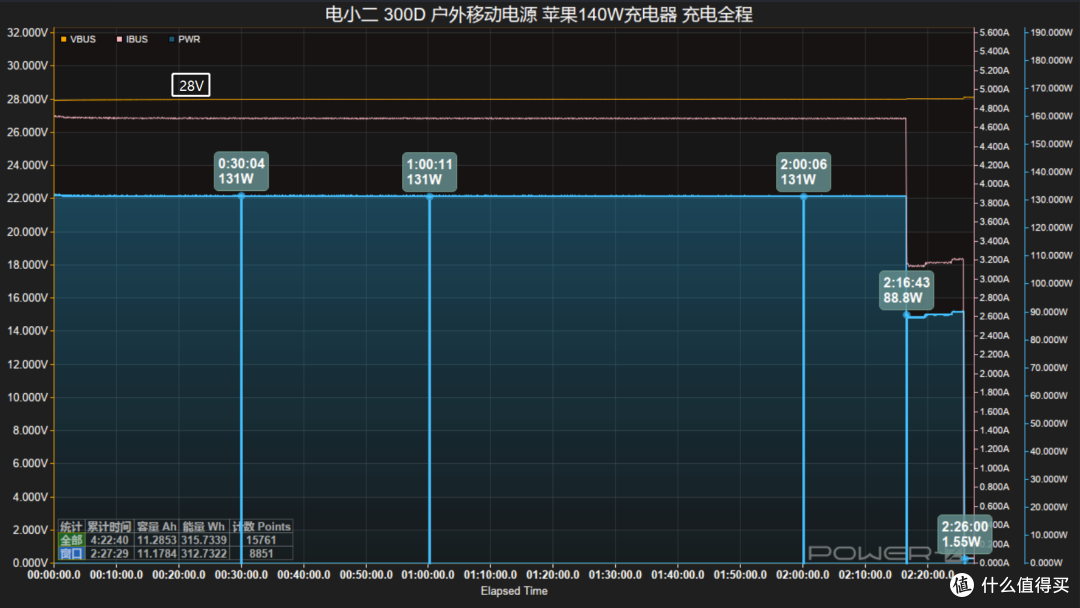Click the 312.7322 energy cell
Viewport: 1080px width, 608px height.
coord(203,553)
